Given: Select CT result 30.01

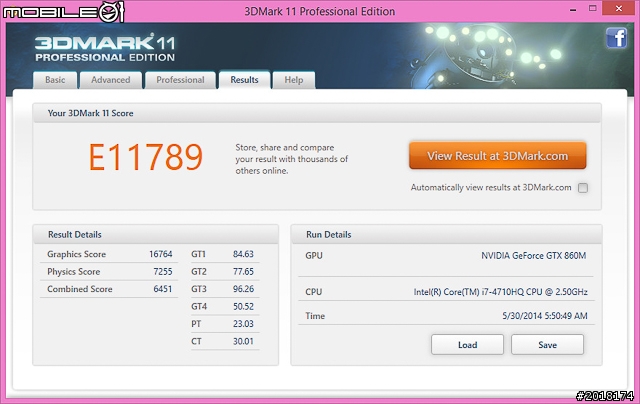Looking at the screenshot, I should point(243,341).
